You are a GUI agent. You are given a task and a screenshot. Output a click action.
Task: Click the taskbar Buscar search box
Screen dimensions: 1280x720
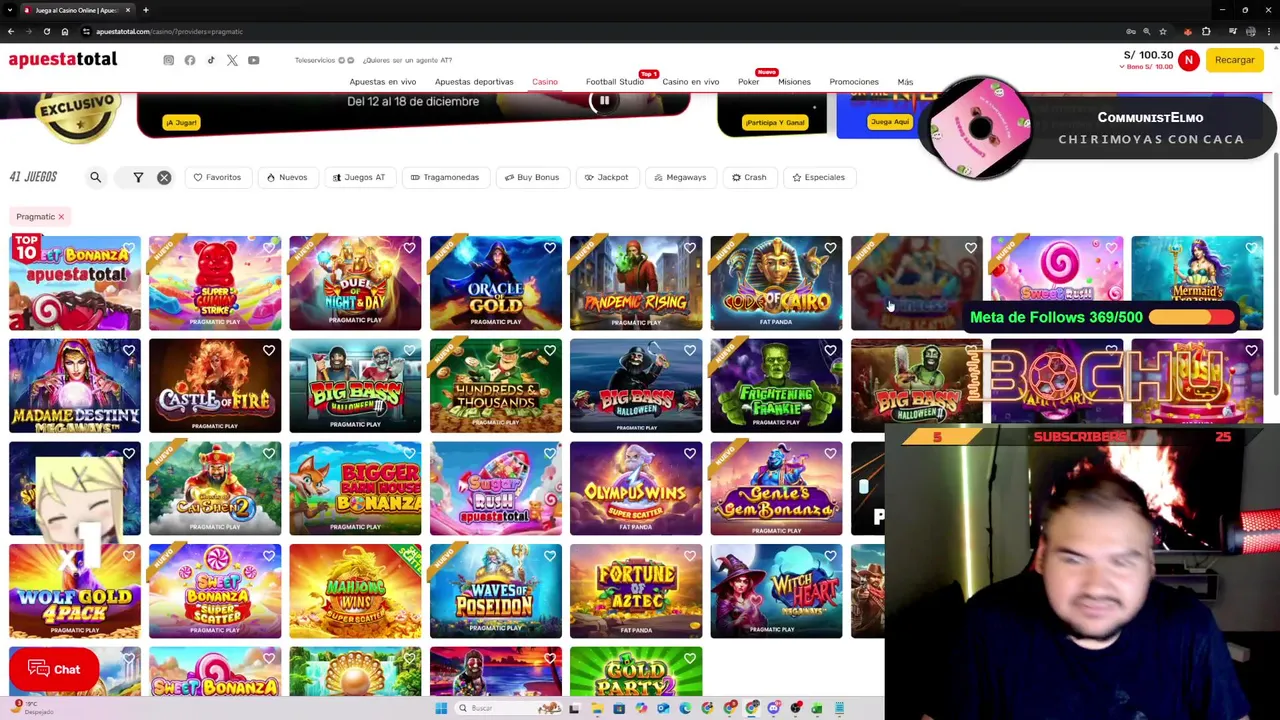tap(508, 708)
